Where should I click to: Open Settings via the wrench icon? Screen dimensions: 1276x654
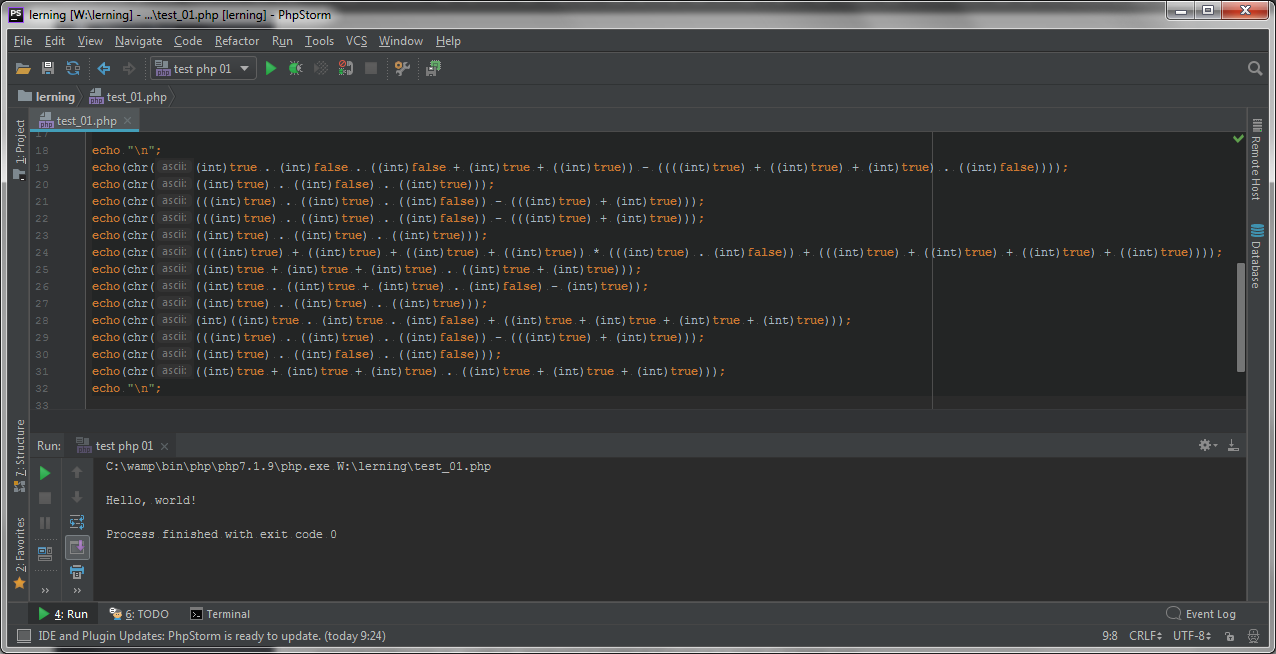coord(402,69)
